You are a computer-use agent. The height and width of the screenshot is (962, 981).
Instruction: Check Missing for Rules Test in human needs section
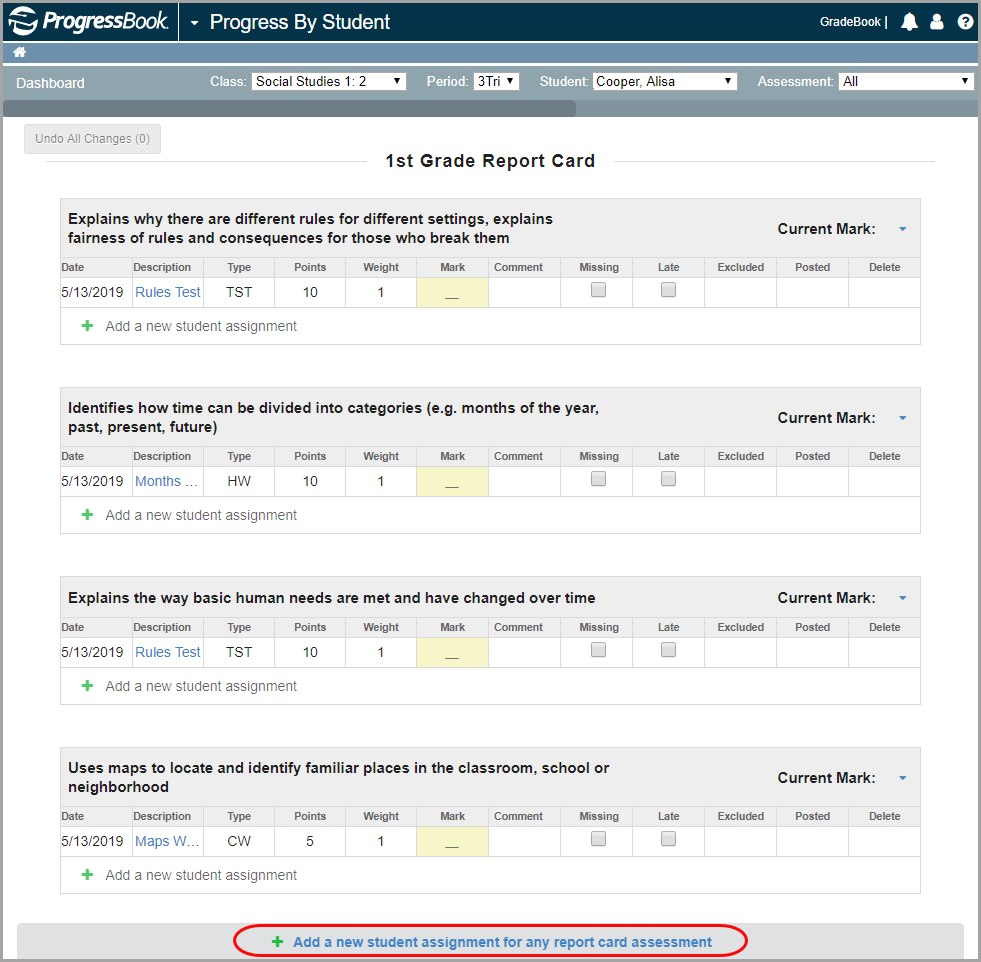(x=599, y=650)
